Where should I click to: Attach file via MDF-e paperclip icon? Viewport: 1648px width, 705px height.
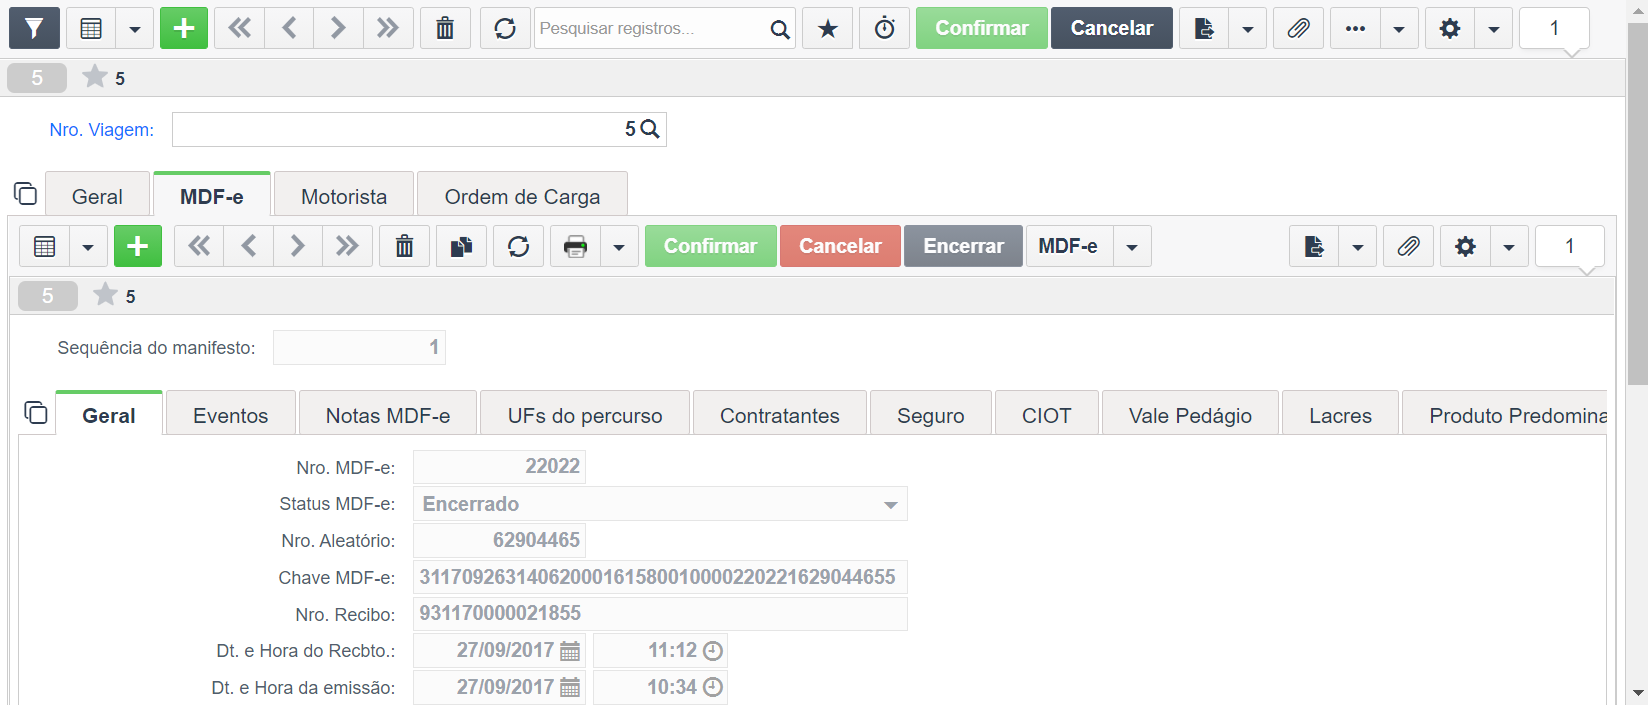click(x=1408, y=246)
